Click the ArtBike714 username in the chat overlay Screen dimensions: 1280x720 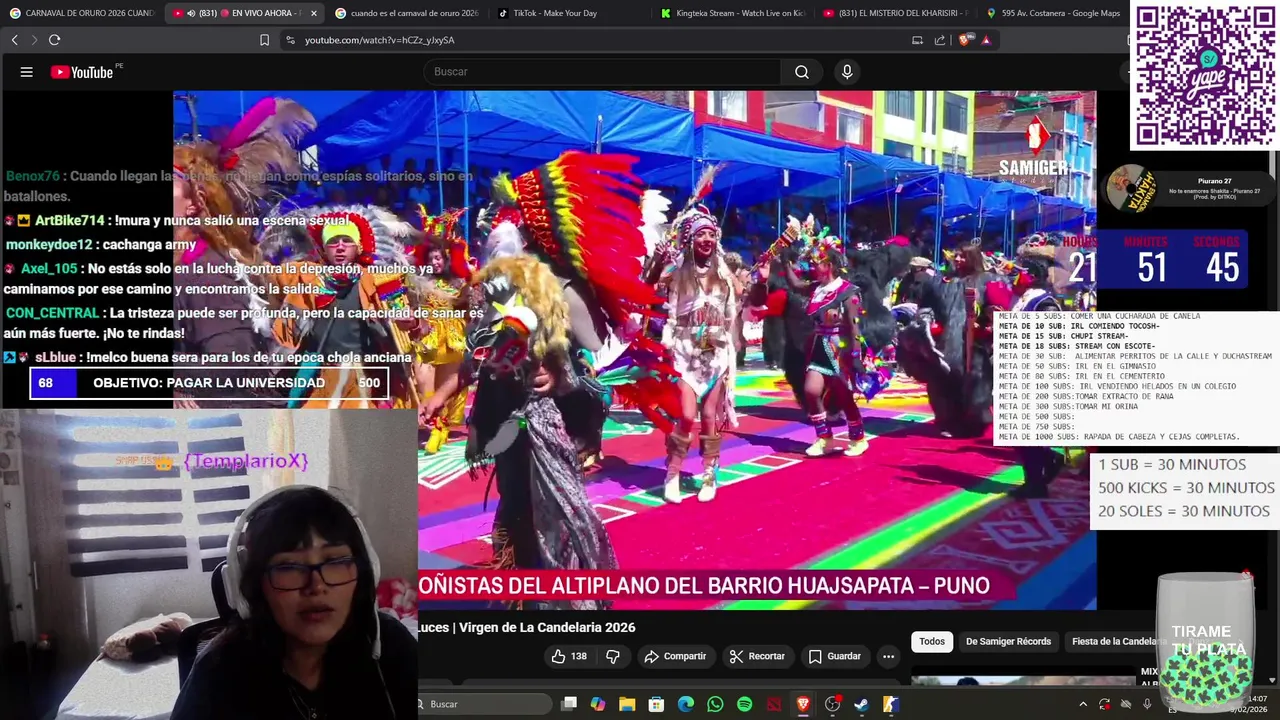(69, 220)
